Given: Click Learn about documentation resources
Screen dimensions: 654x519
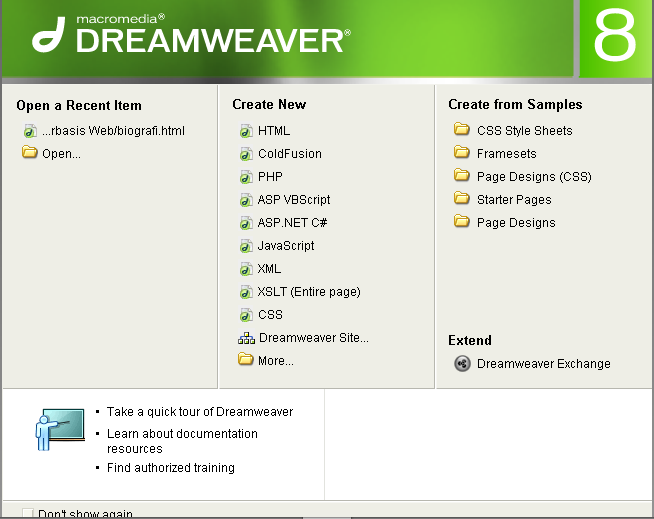Looking at the screenshot, I should coord(182,441).
